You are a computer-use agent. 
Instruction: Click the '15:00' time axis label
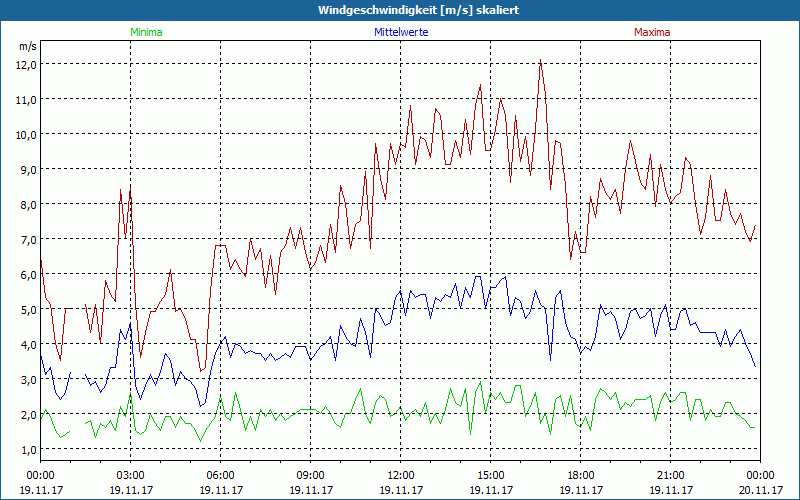(x=491, y=476)
